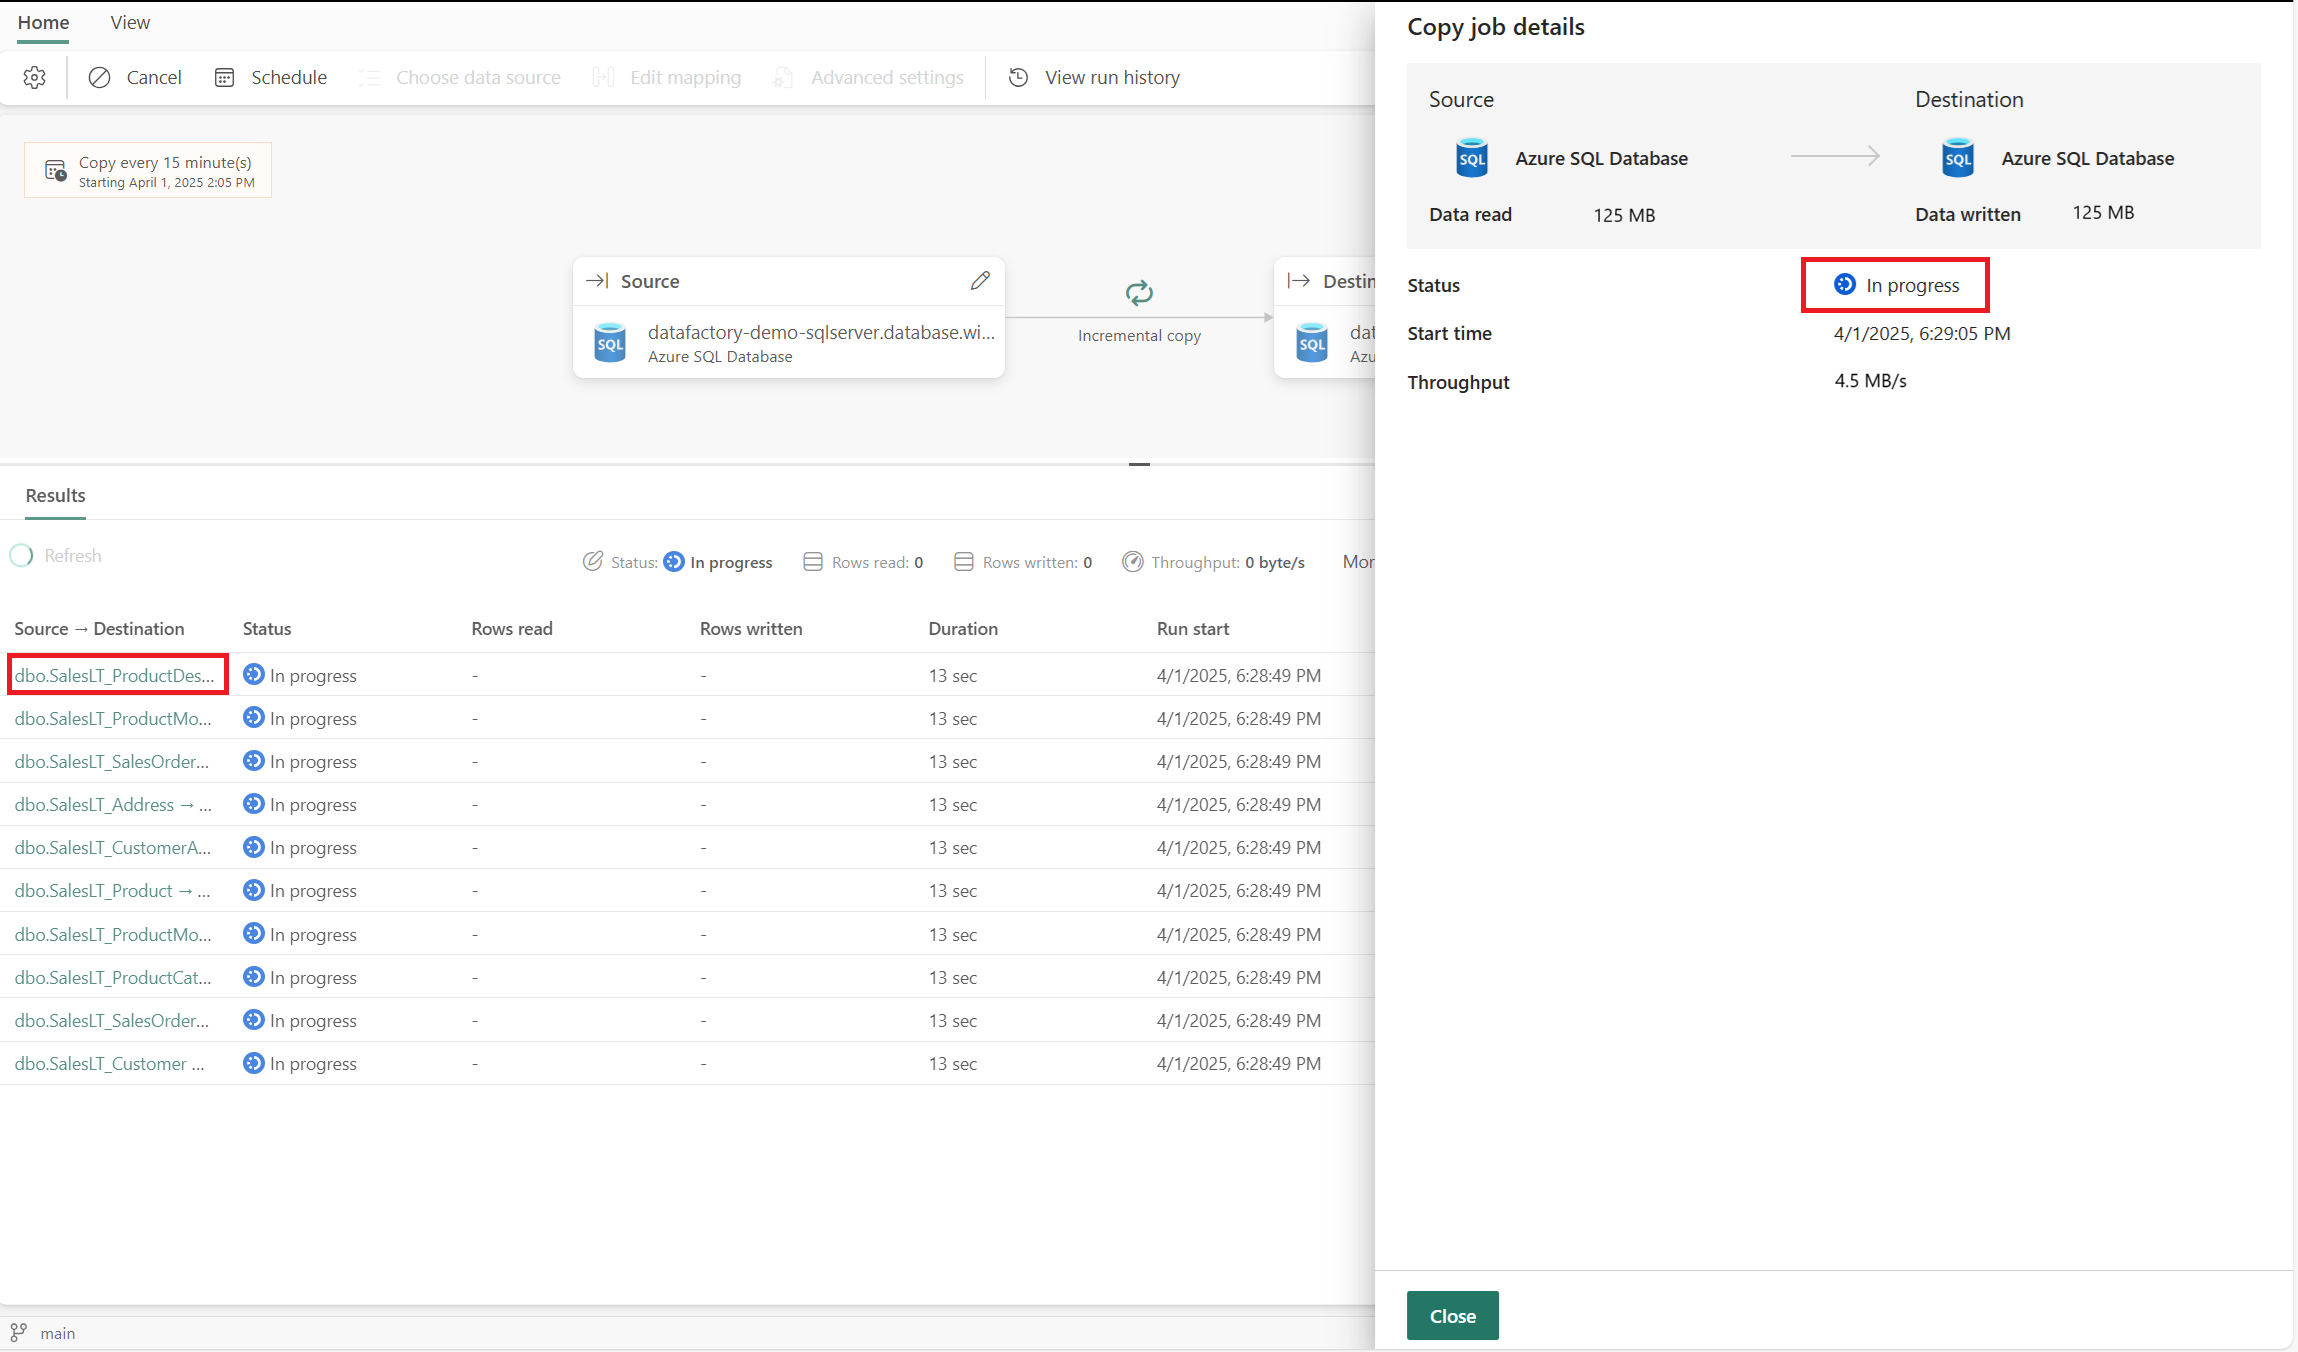
Task: Open dbo.SalesLT_ProductCat... row link
Action: click(x=112, y=977)
